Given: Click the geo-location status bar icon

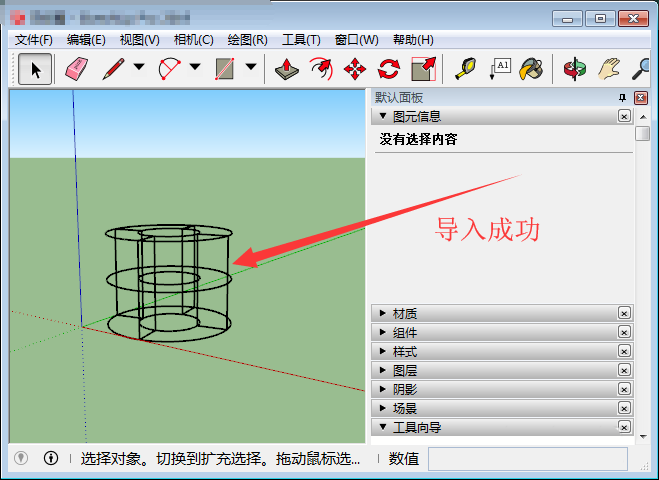Looking at the screenshot, I should point(21,458).
